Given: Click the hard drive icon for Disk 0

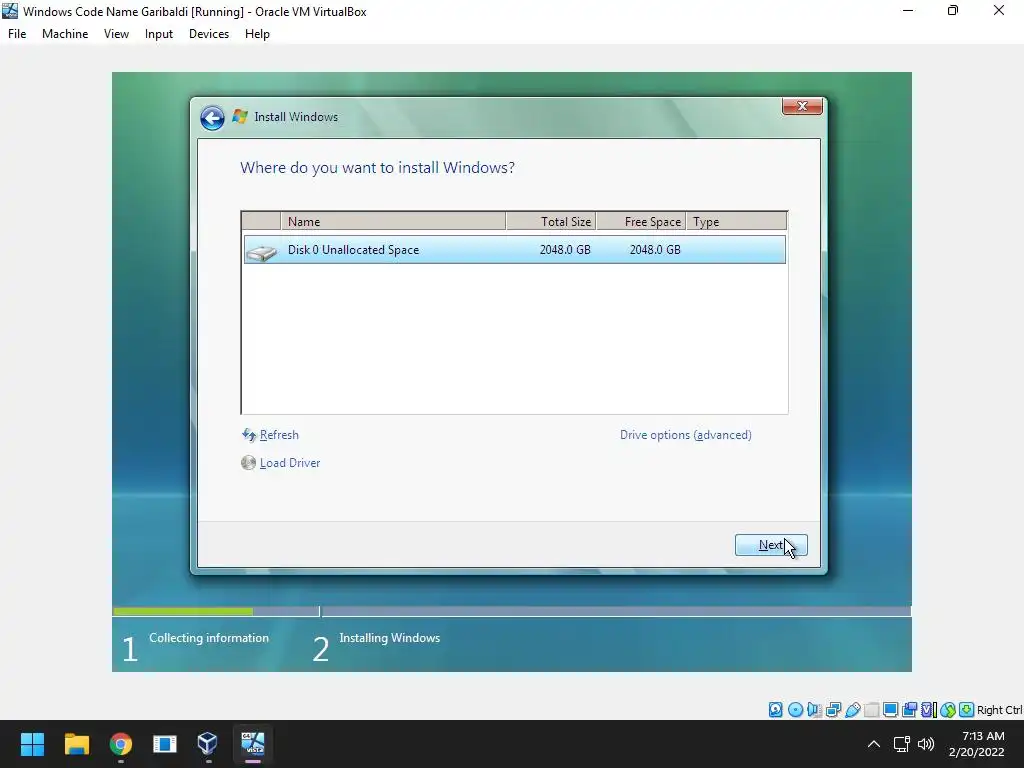Looking at the screenshot, I should (262, 251).
